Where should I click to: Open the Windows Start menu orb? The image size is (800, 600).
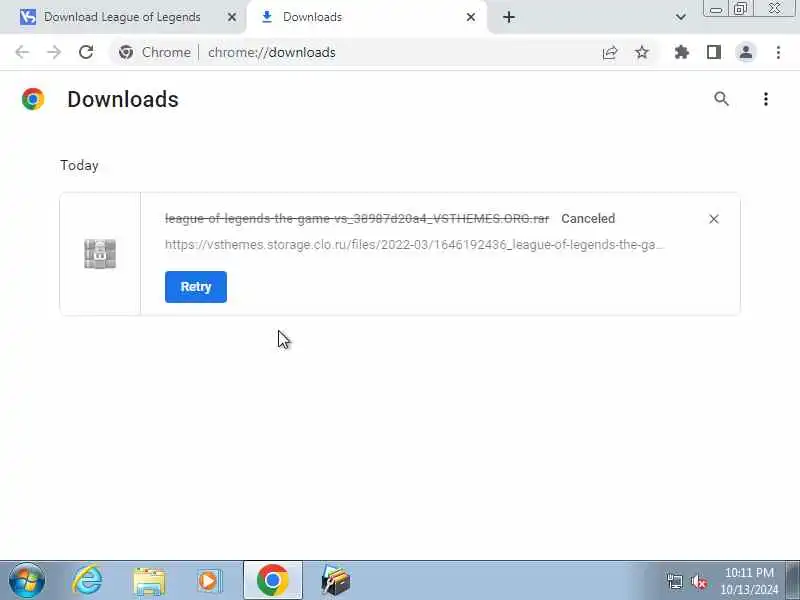point(27,581)
